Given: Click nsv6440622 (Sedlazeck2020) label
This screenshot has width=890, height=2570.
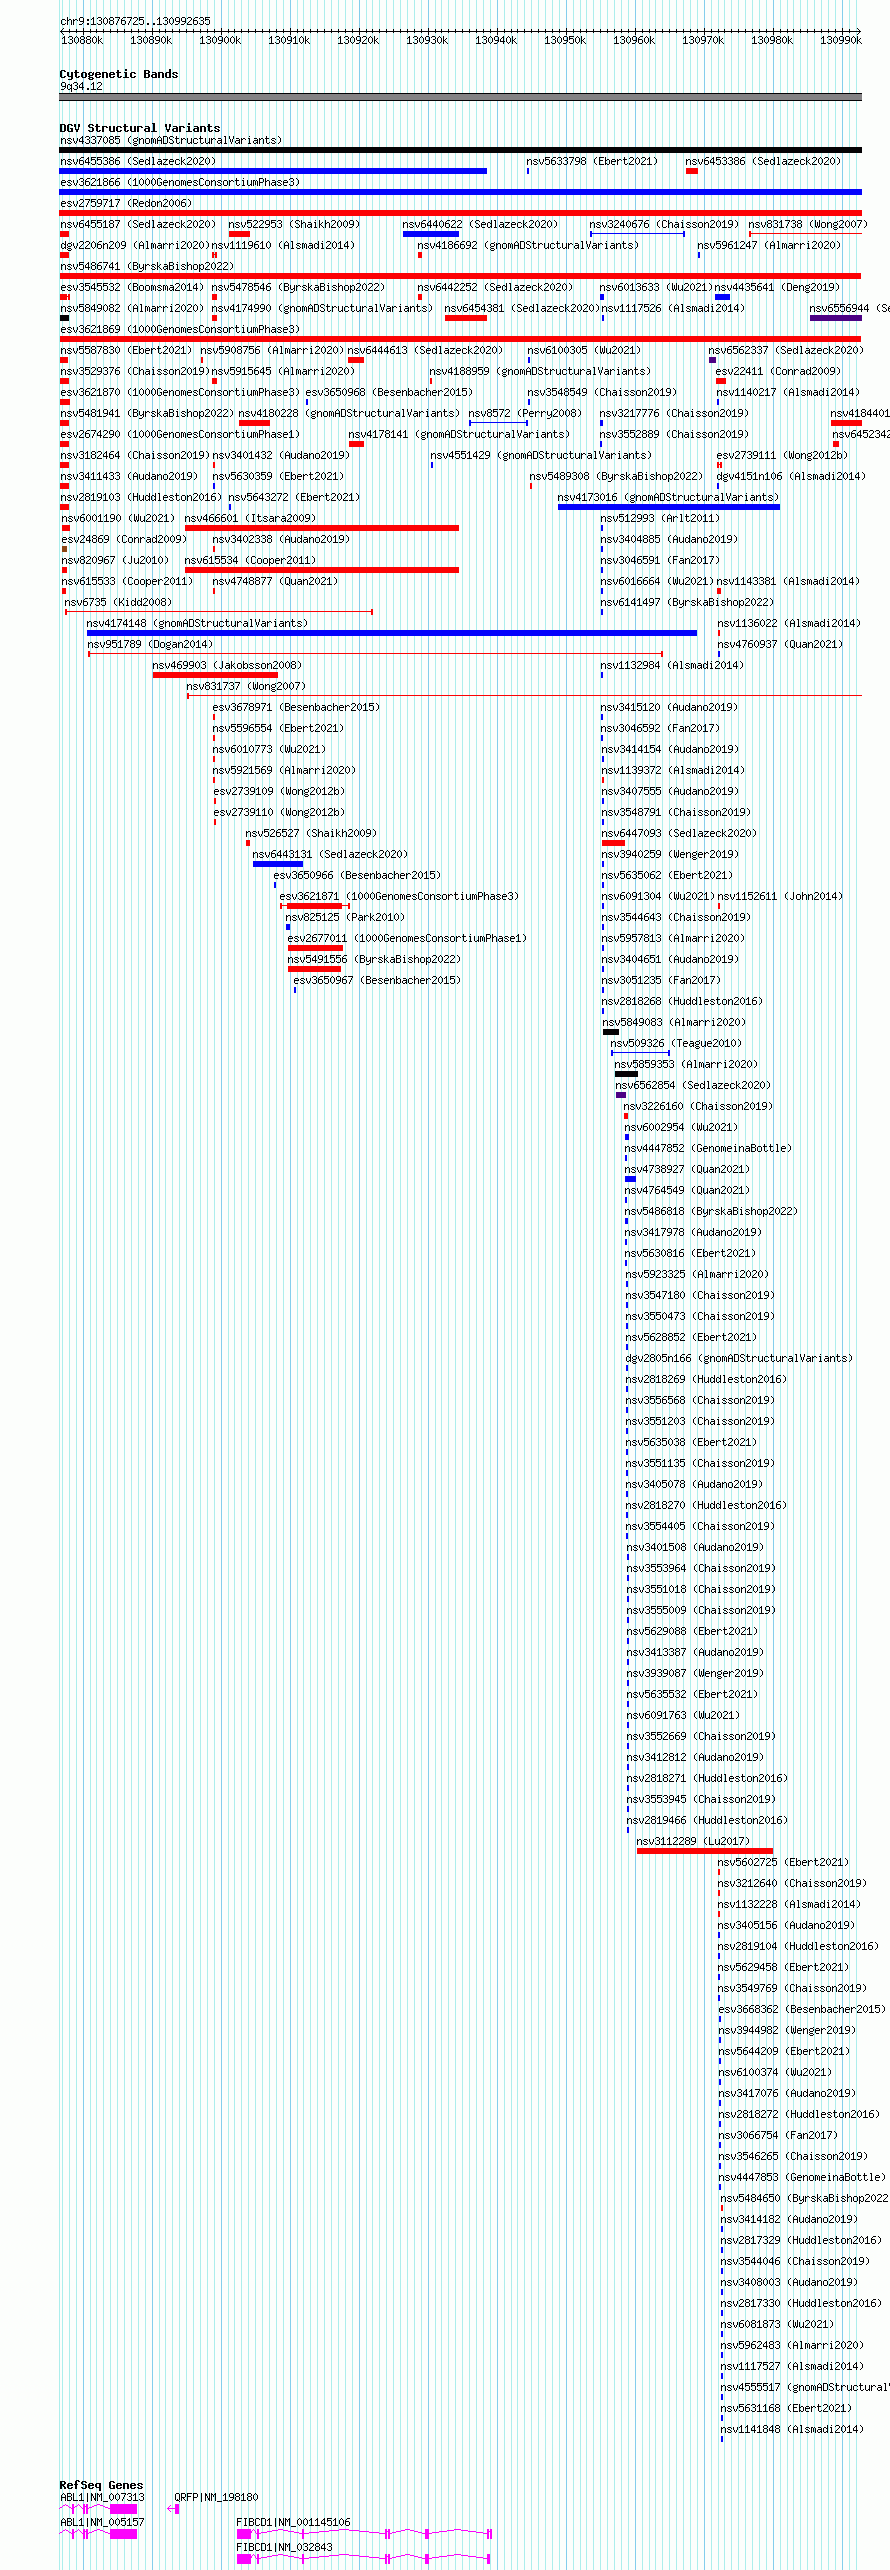Looking at the screenshot, I should tap(480, 224).
